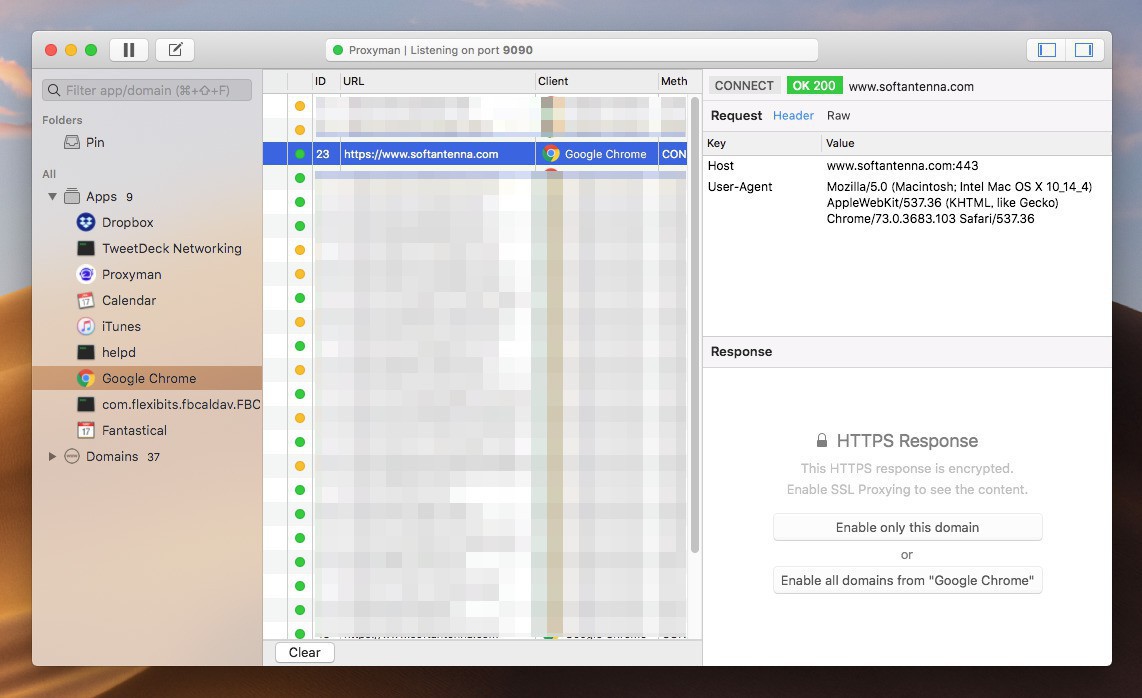Toggle the left sidebar panel icon
The height and width of the screenshot is (698, 1142).
[1047, 50]
